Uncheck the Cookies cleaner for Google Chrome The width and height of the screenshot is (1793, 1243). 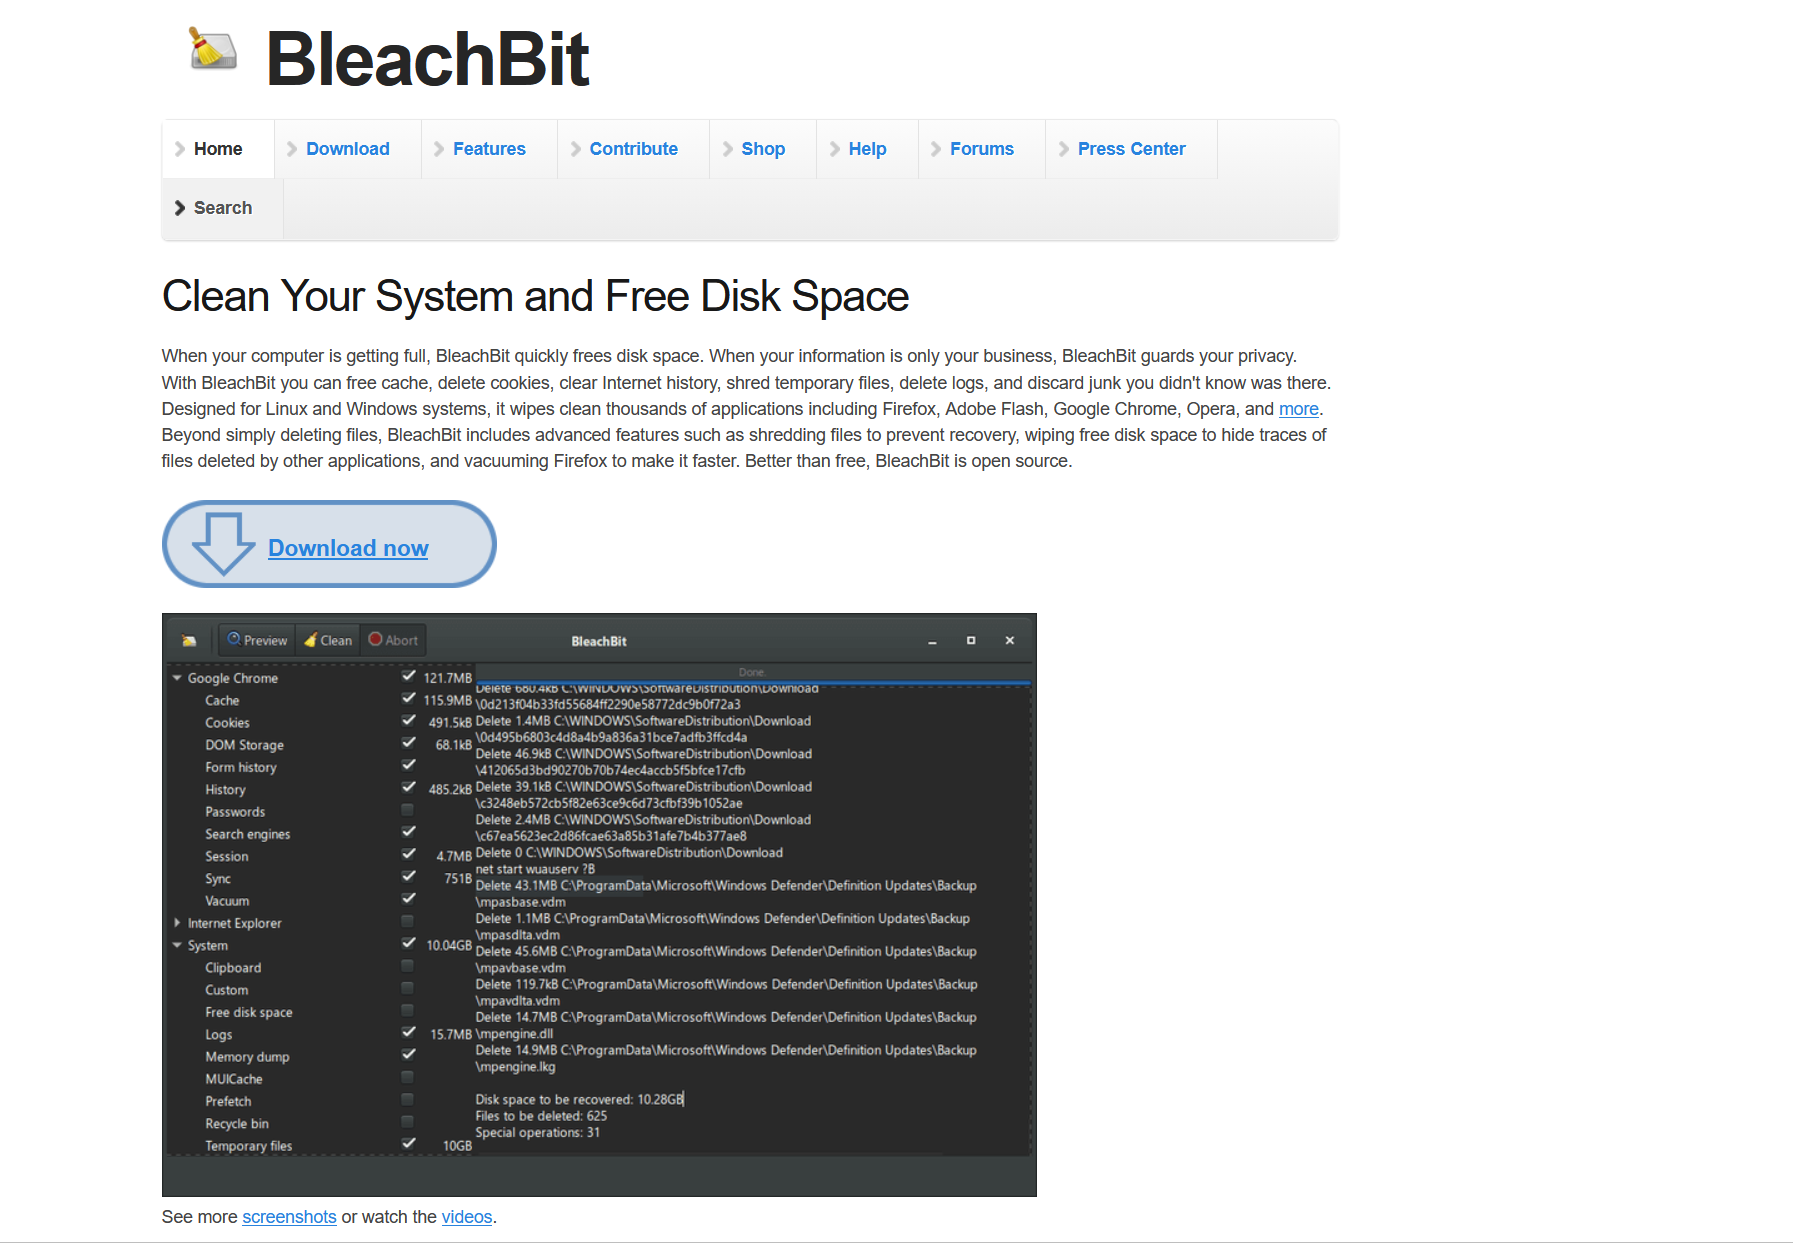(408, 720)
